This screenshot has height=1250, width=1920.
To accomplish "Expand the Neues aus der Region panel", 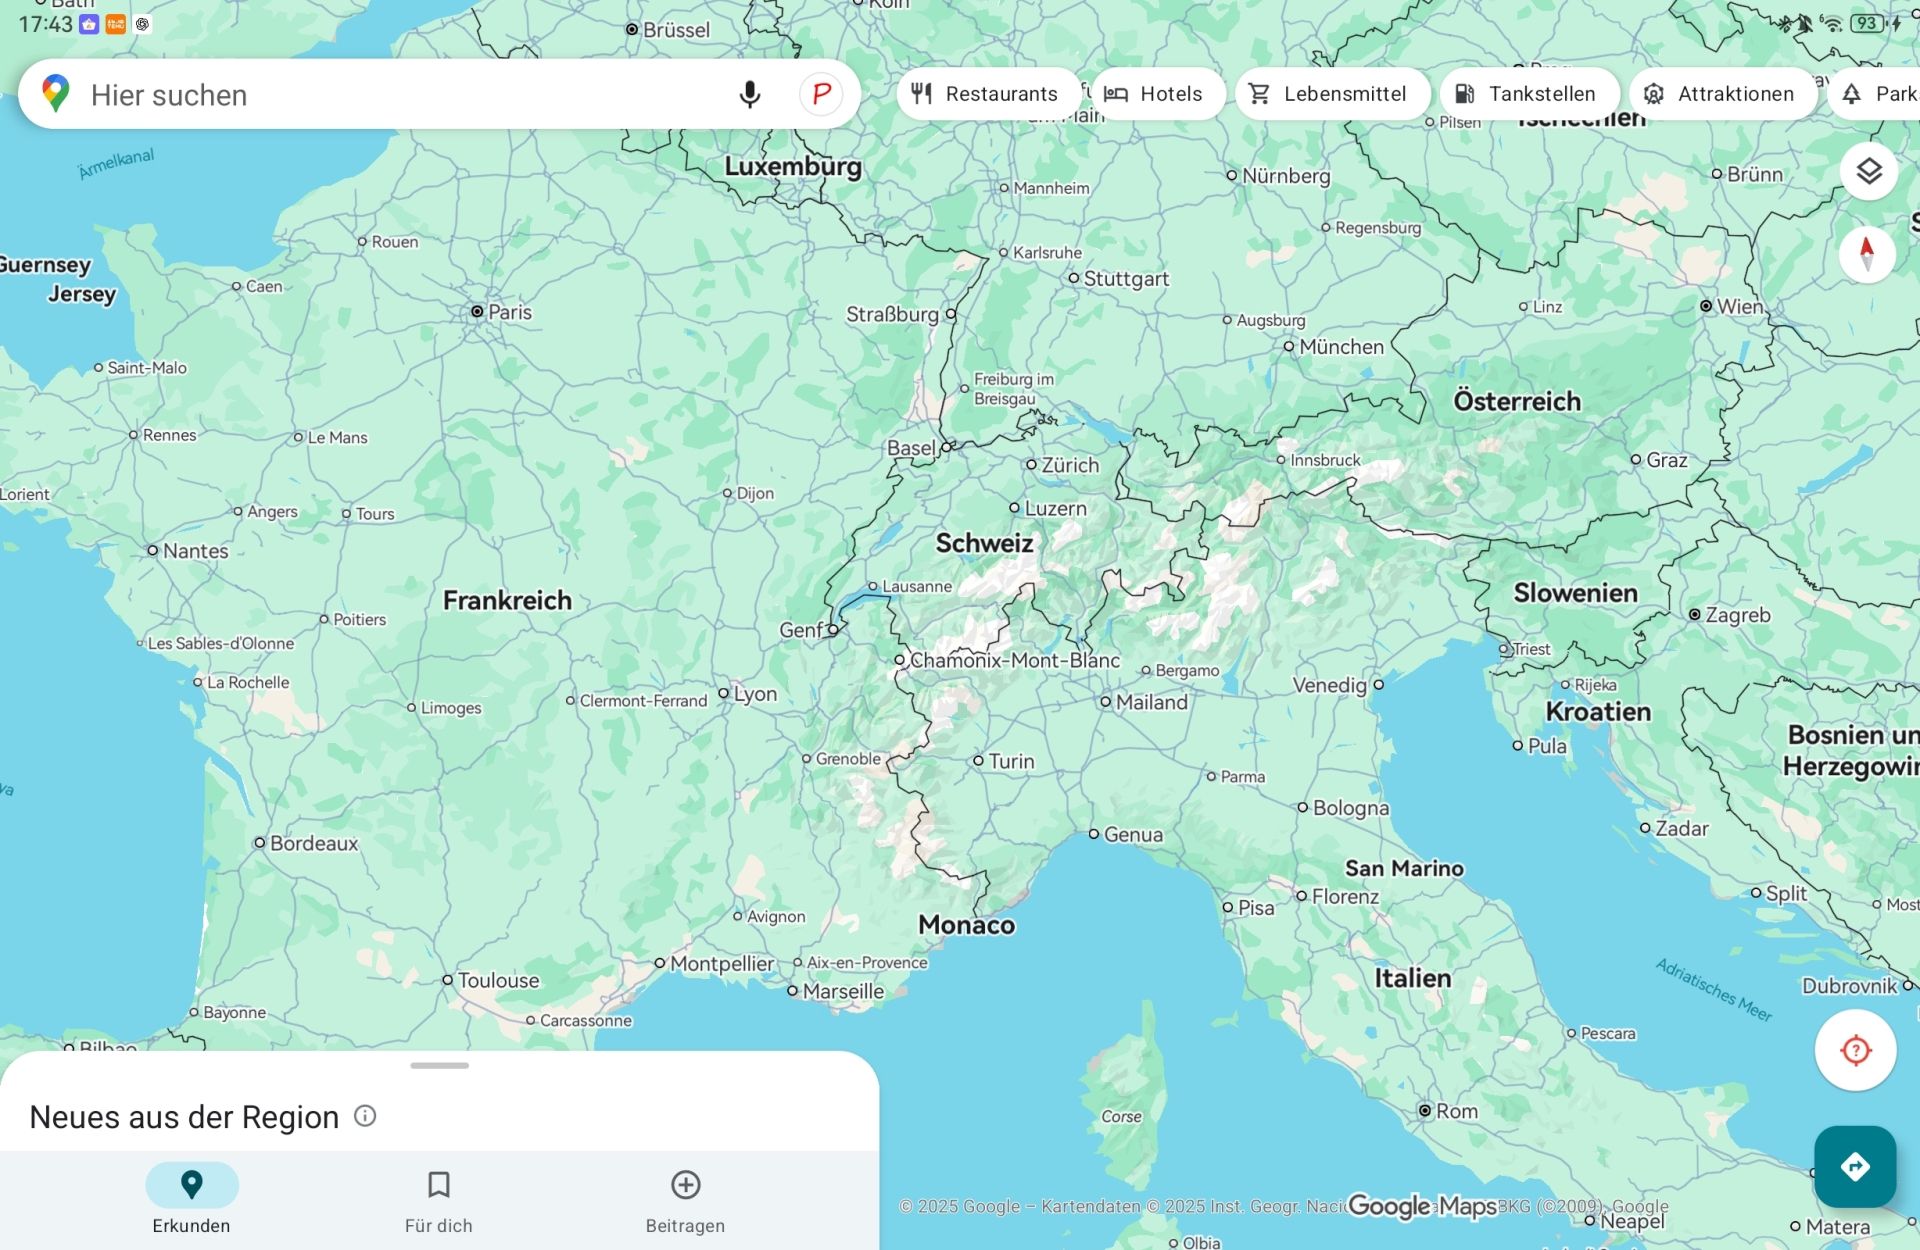I will coord(184,1117).
